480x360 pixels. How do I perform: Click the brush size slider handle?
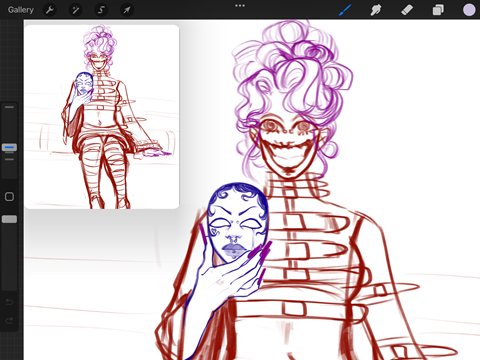[9, 147]
